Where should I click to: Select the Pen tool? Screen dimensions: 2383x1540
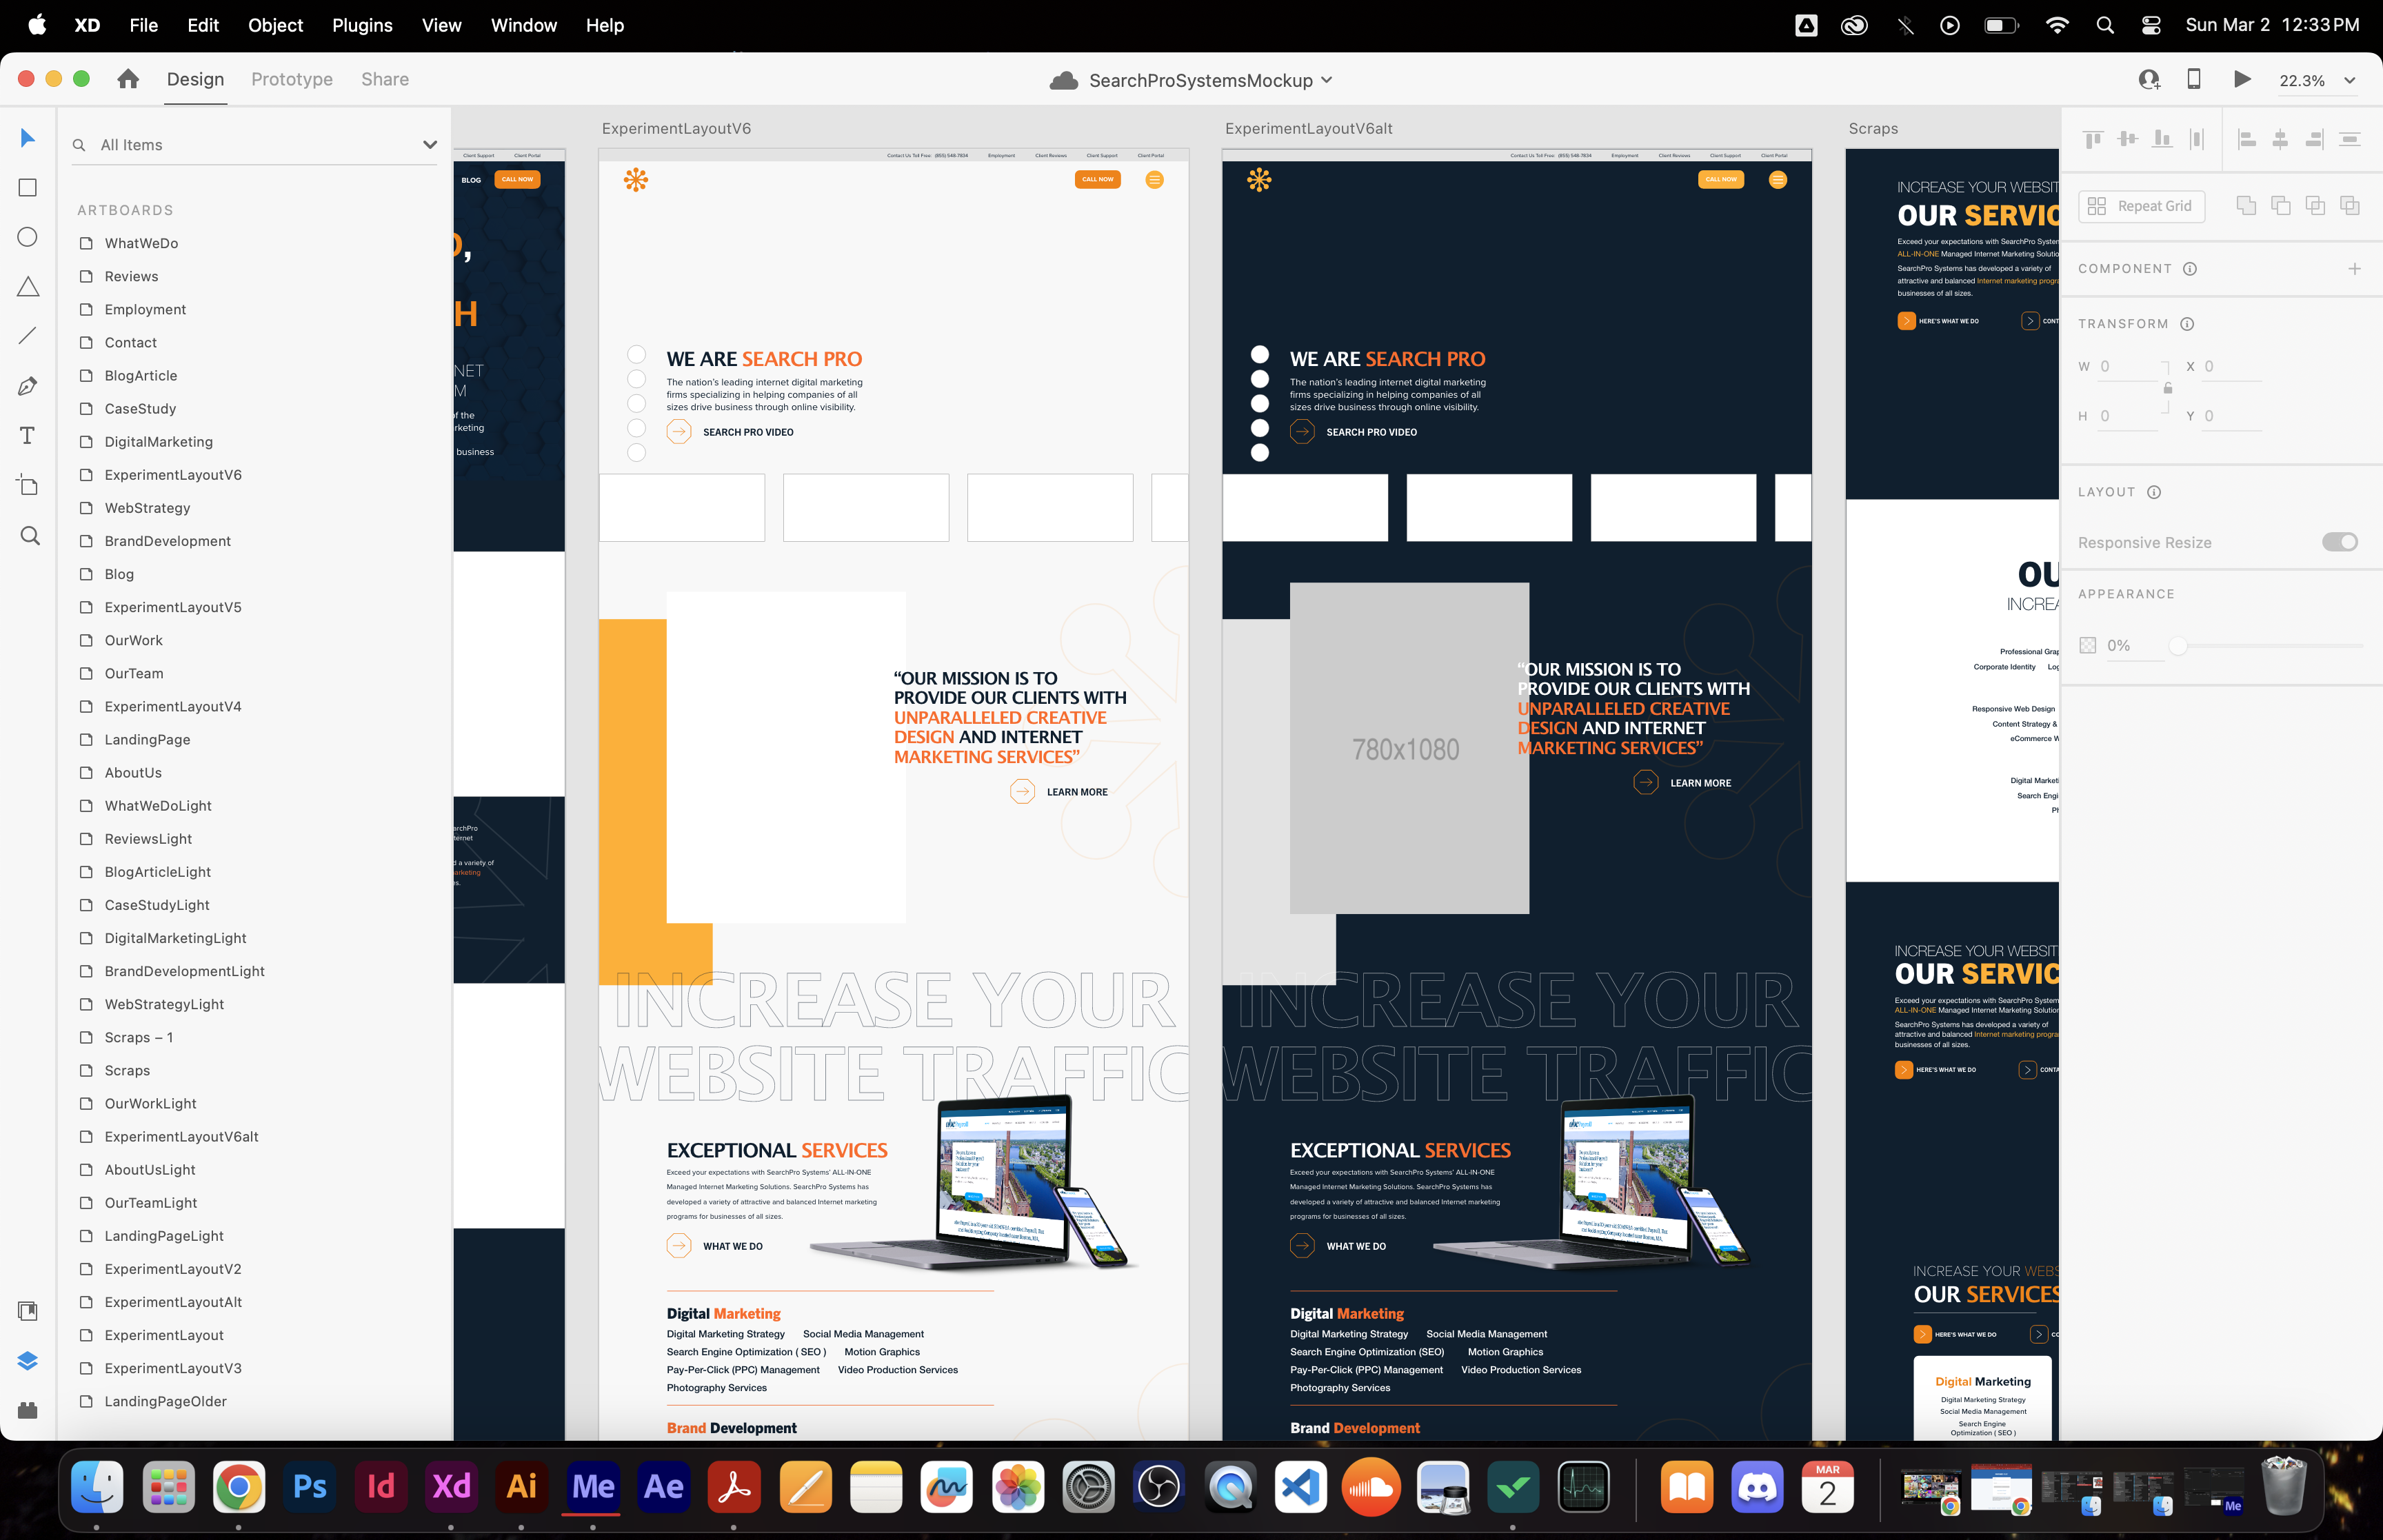point(28,386)
